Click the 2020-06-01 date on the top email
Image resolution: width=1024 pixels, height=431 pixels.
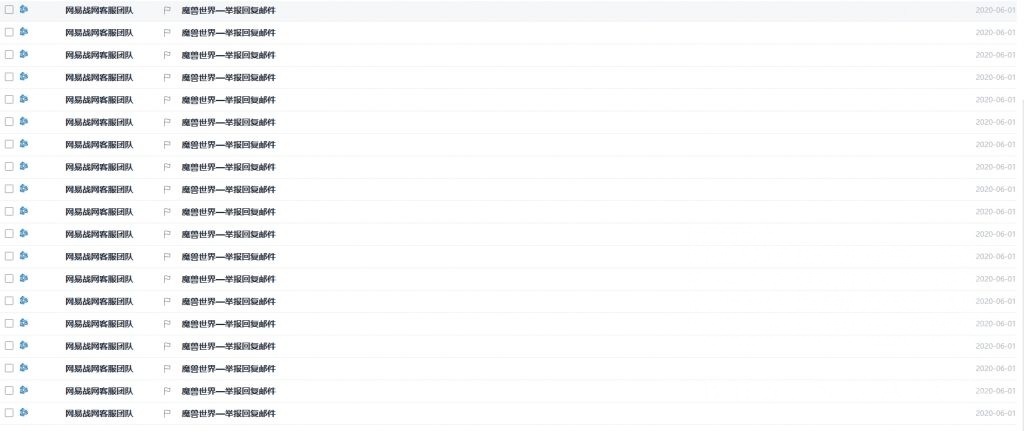(996, 10)
